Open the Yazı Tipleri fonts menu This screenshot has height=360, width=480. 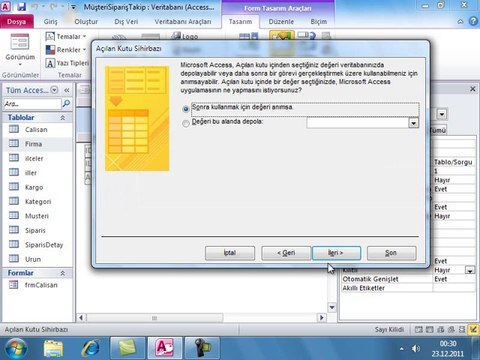pyautogui.click(x=67, y=63)
